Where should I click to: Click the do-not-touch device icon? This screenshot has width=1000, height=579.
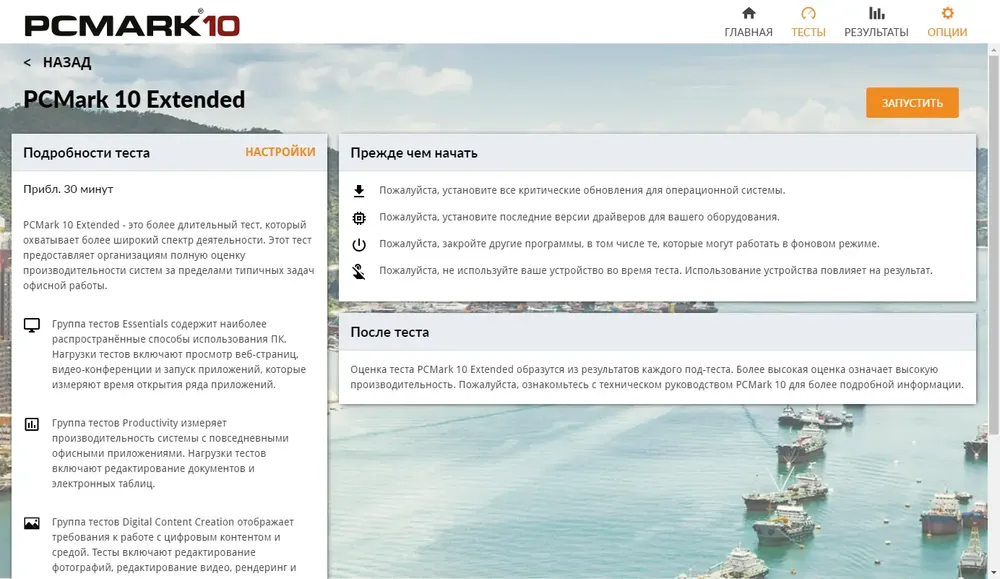359,272
